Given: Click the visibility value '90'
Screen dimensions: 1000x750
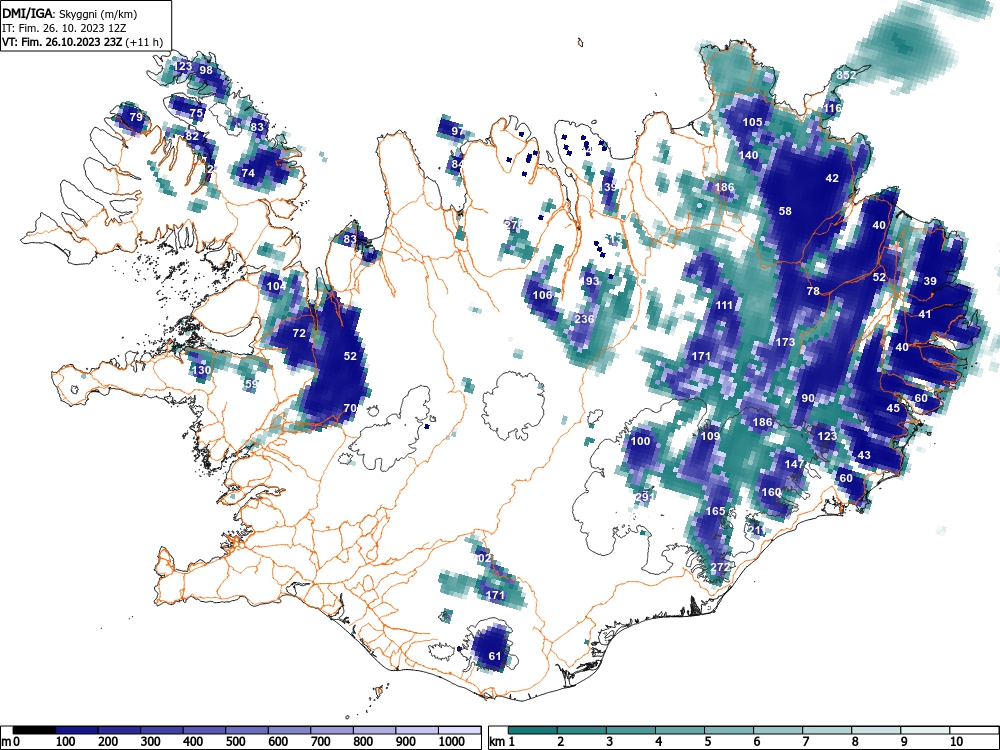Looking at the screenshot, I should click(808, 398).
